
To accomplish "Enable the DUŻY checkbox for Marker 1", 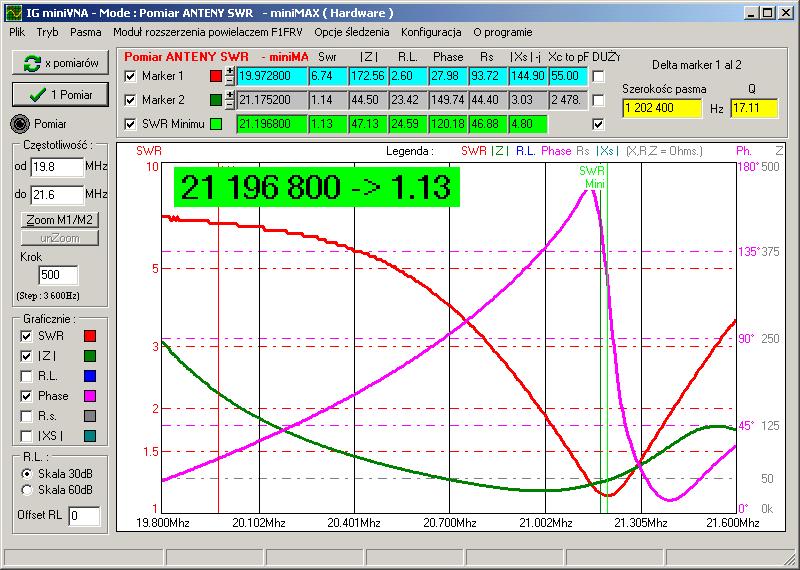I will [598, 76].
